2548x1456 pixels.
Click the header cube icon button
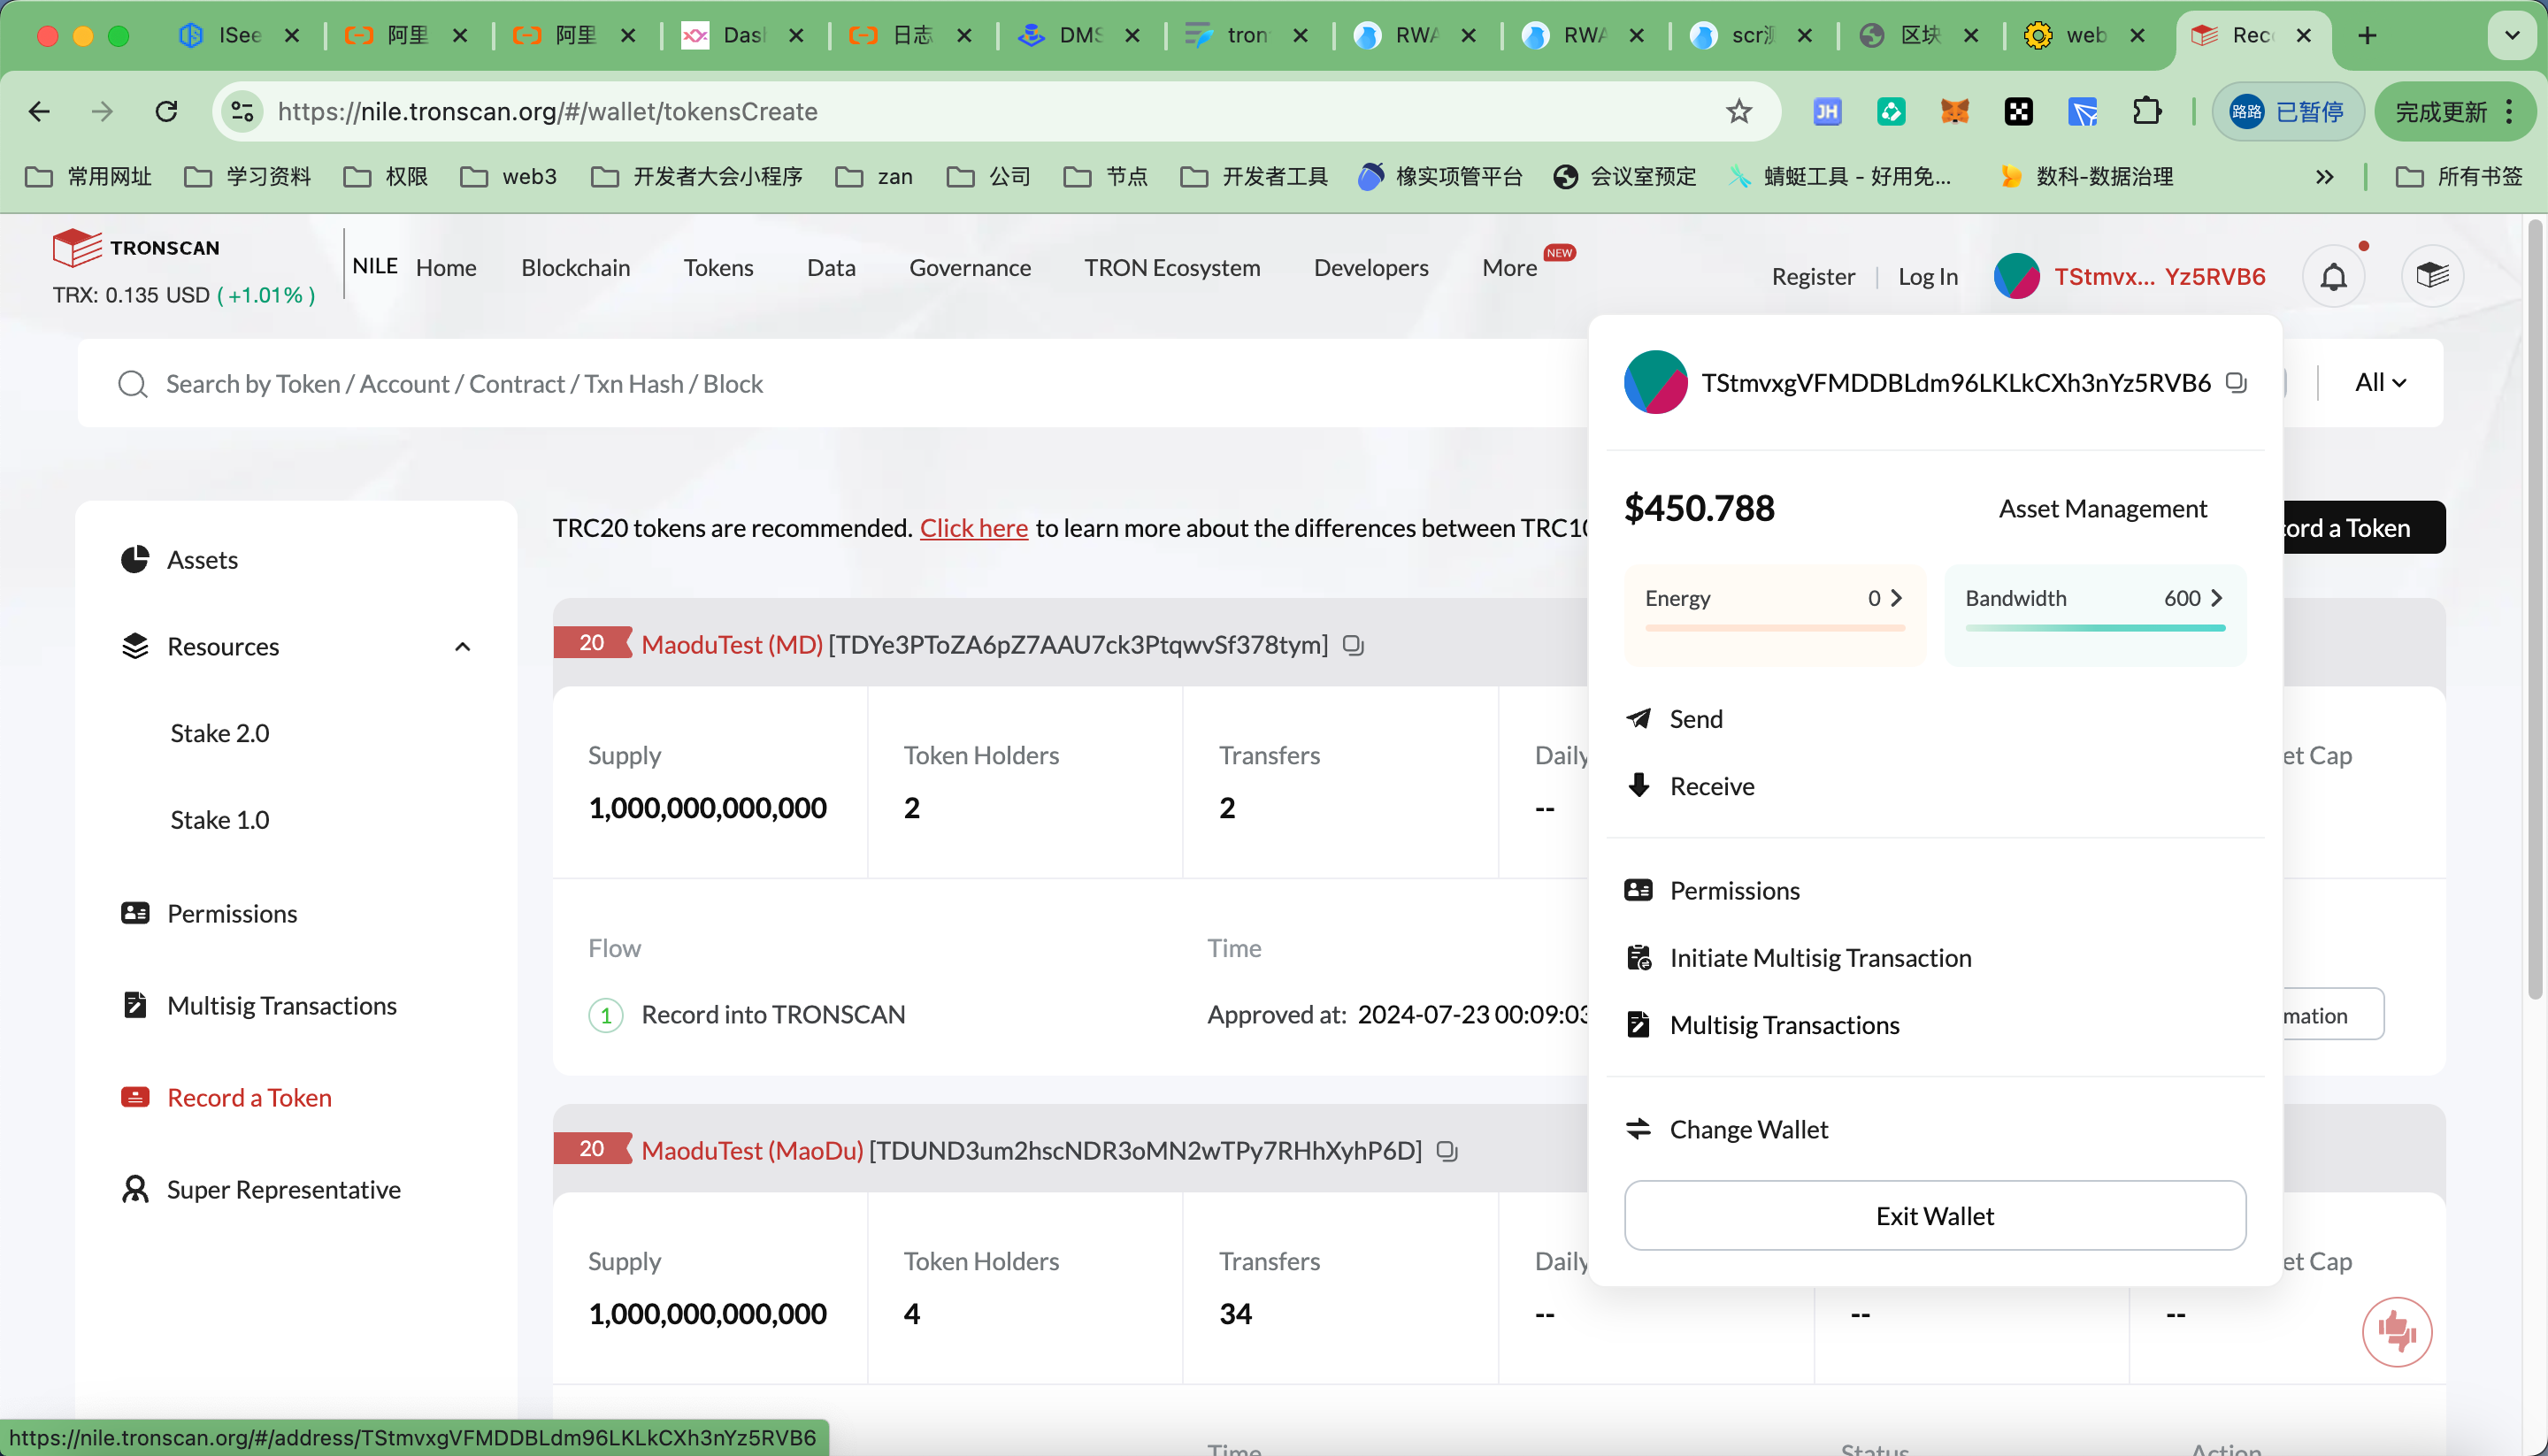(2431, 276)
